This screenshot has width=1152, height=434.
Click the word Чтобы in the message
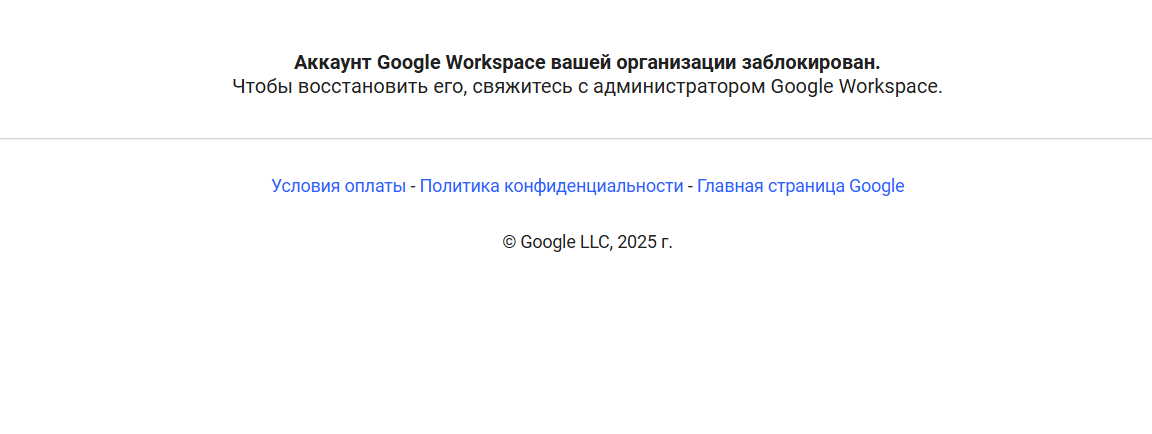[260, 86]
